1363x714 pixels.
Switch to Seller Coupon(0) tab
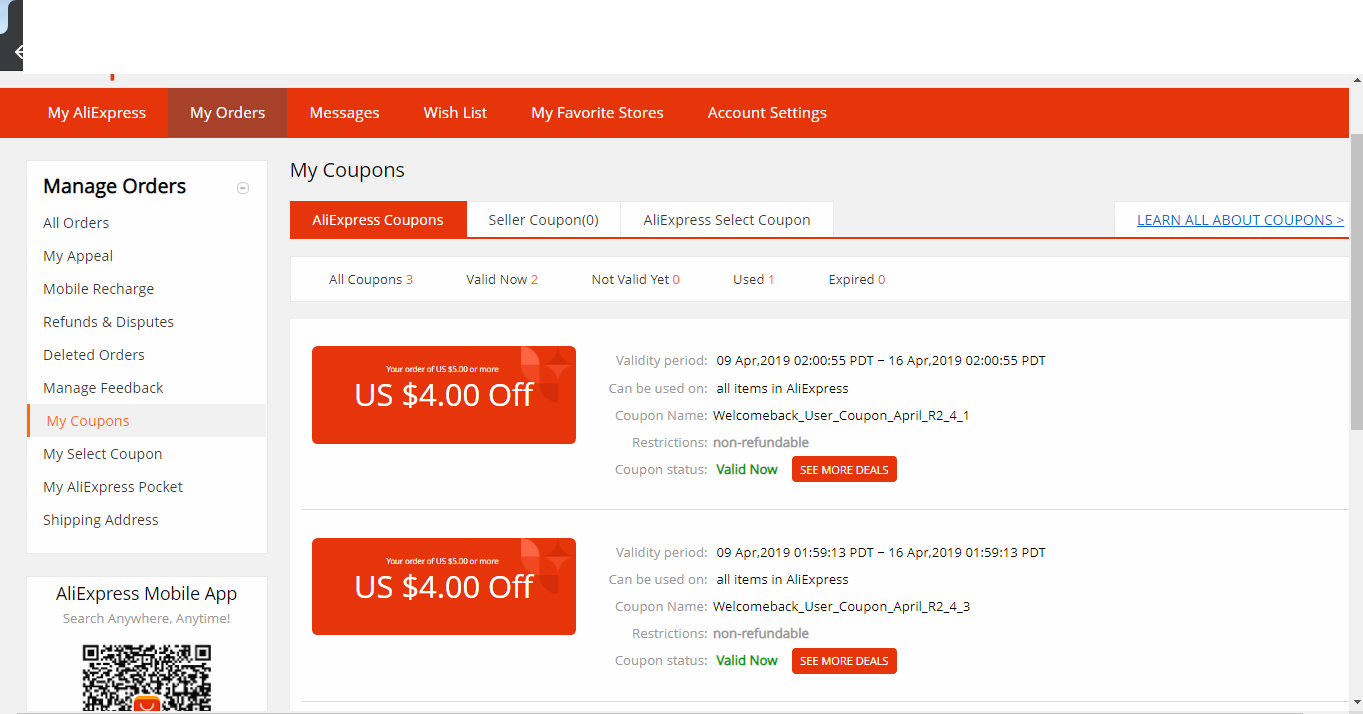coord(544,220)
